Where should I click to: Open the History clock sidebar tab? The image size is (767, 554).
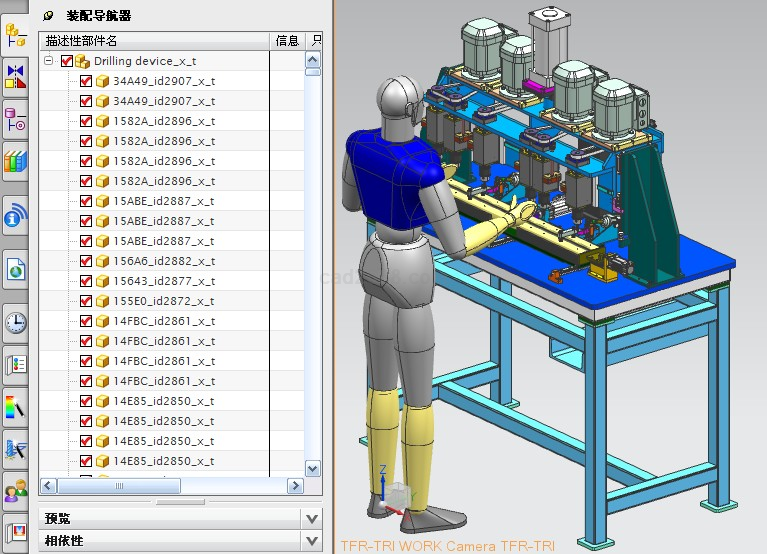pyautogui.click(x=15, y=322)
